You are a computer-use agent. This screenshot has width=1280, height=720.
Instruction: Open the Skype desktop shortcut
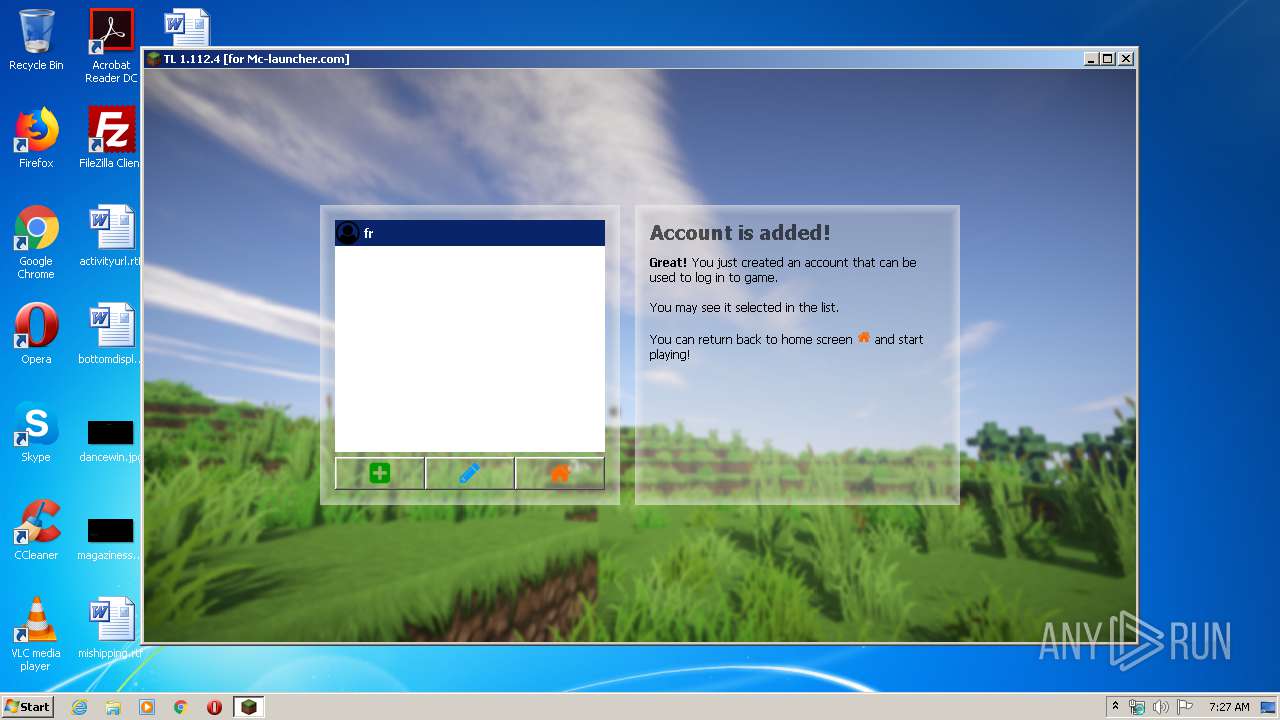click(x=36, y=432)
